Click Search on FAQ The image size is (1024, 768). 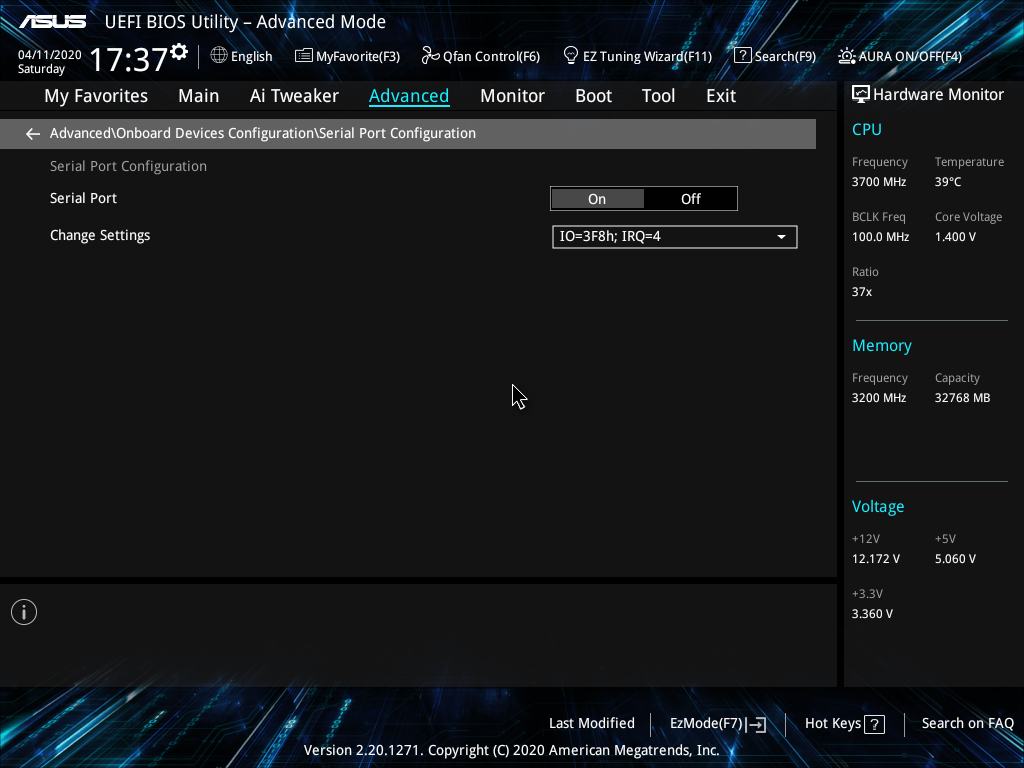(x=967, y=724)
